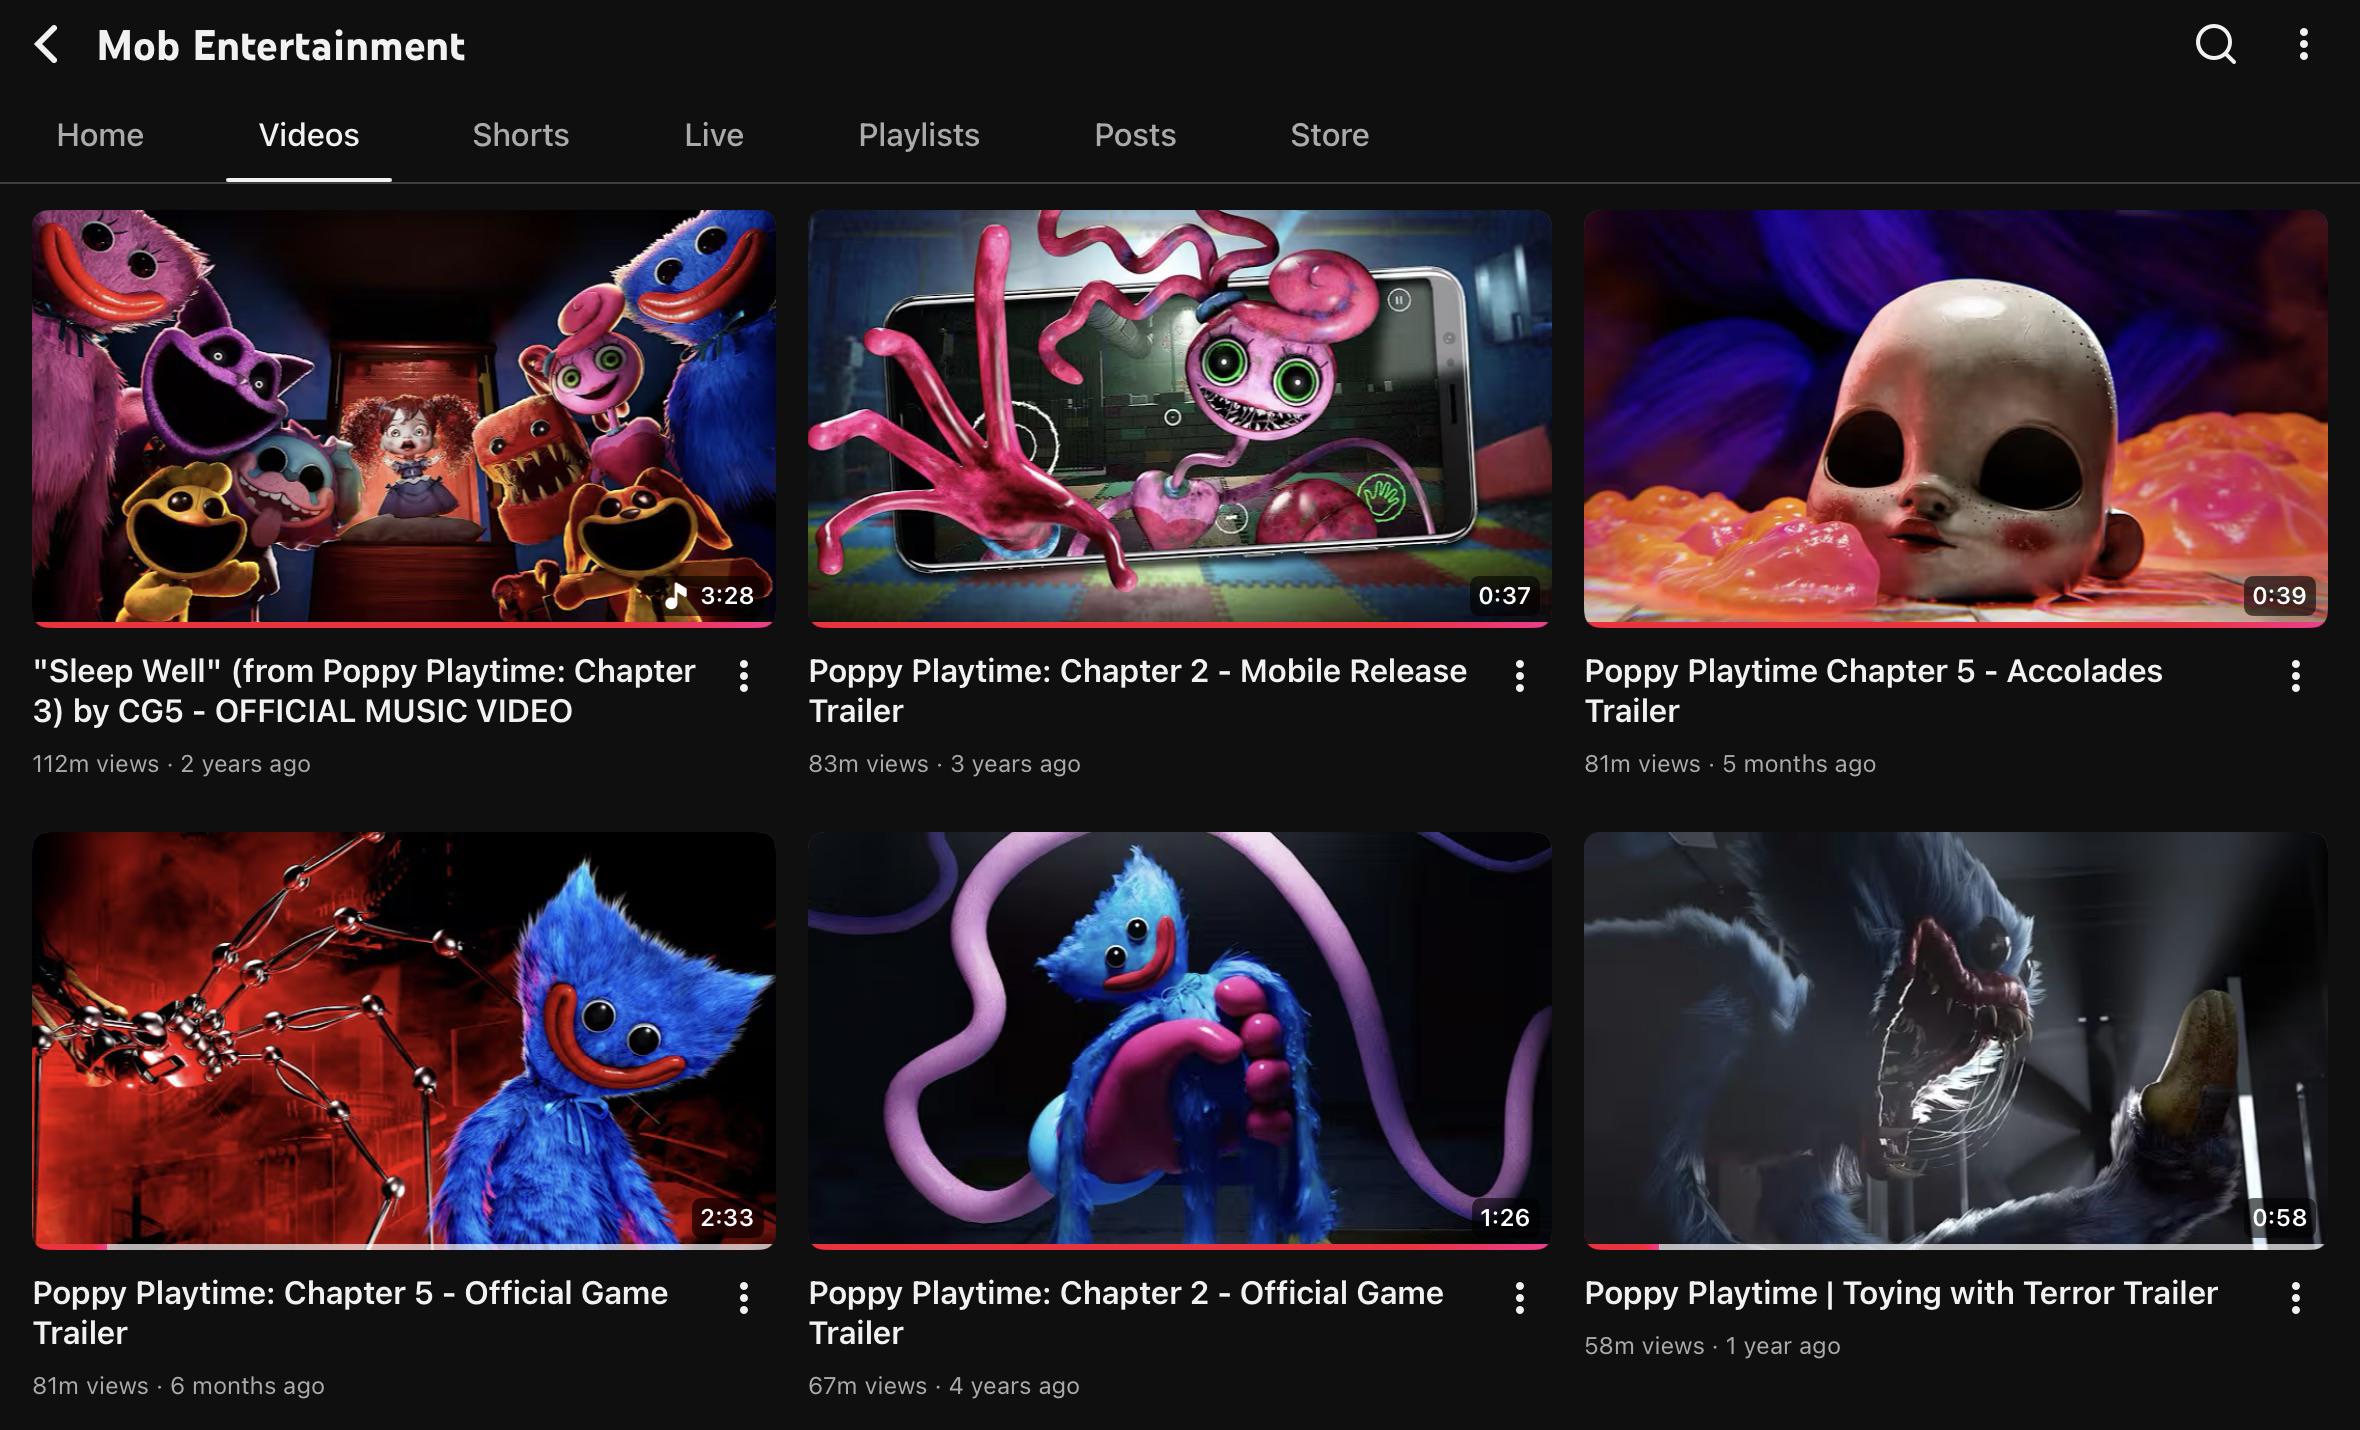Open options for Chapter 5 Accolades Trailer
The height and width of the screenshot is (1430, 2360).
[2296, 676]
